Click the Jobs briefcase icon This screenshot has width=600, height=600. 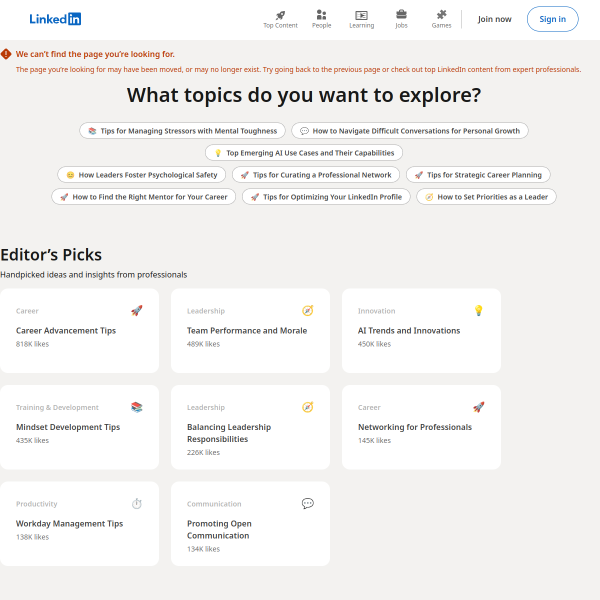pyautogui.click(x=401, y=15)
